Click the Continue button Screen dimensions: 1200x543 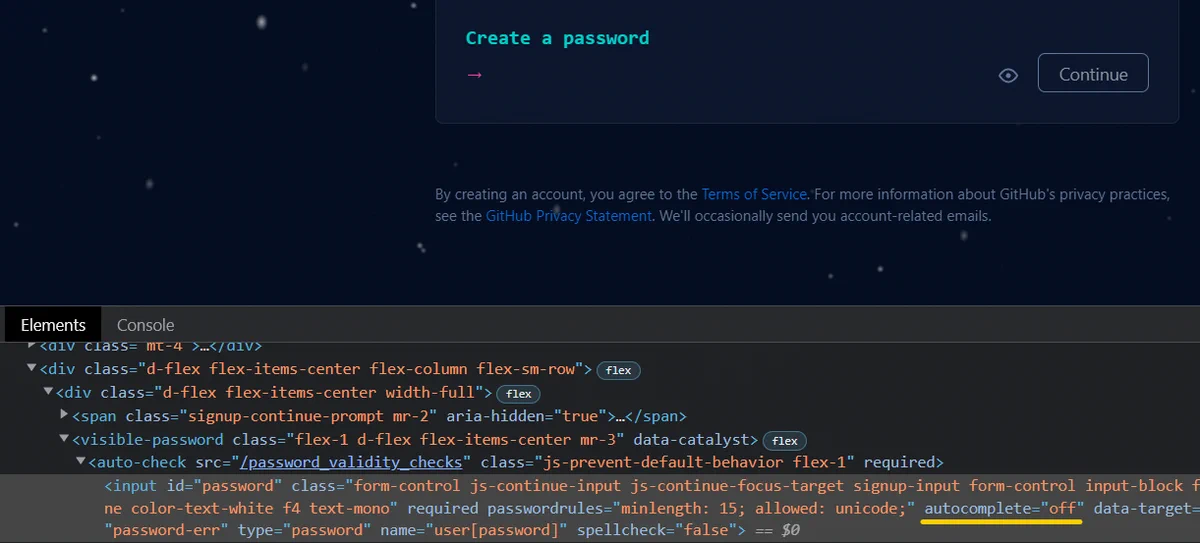pyautogui.click(x=1093, y=74)
